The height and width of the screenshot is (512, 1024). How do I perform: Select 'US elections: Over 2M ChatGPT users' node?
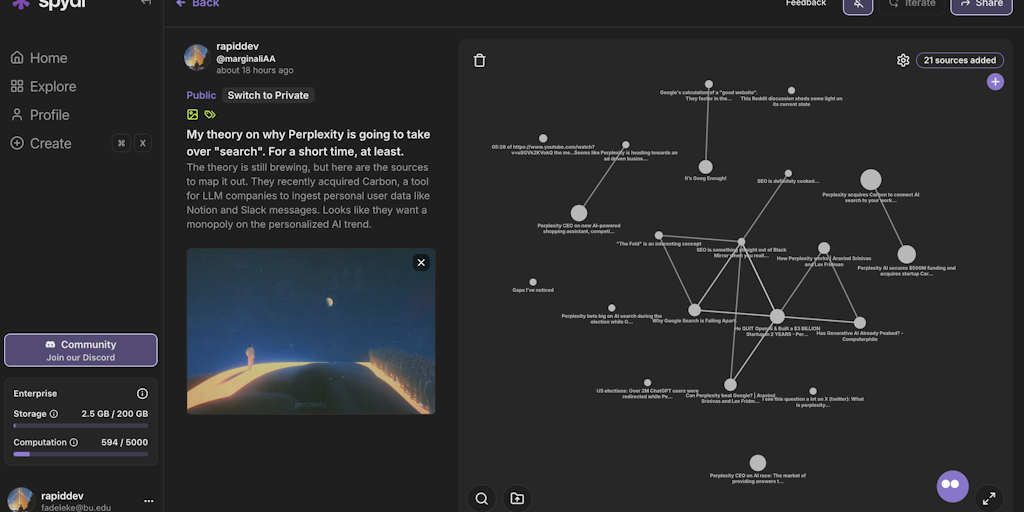point(647,383)
